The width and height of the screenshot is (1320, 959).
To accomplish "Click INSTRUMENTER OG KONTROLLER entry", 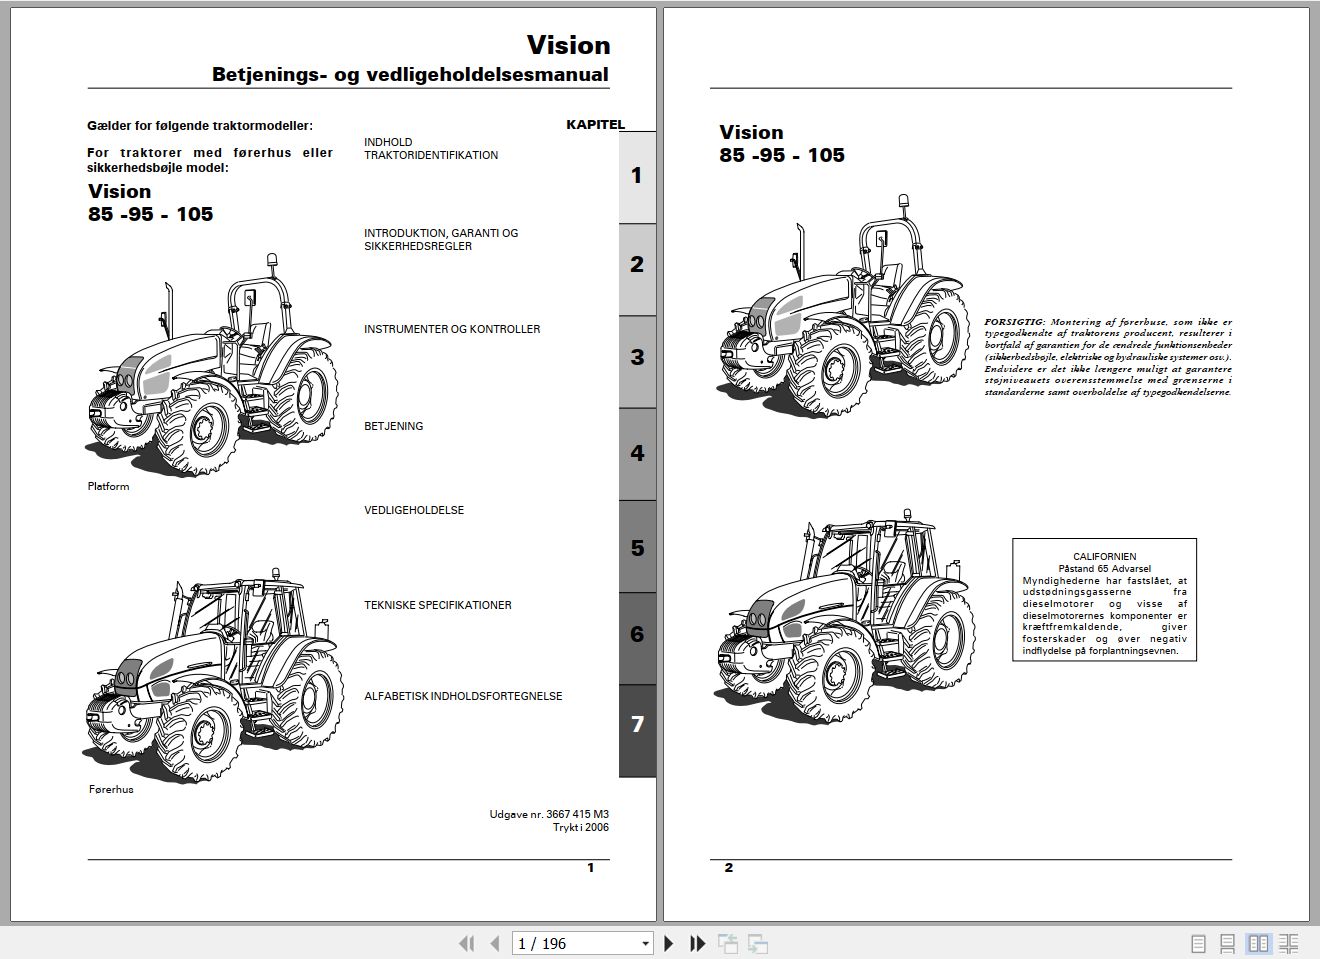I will coord(452,329).
